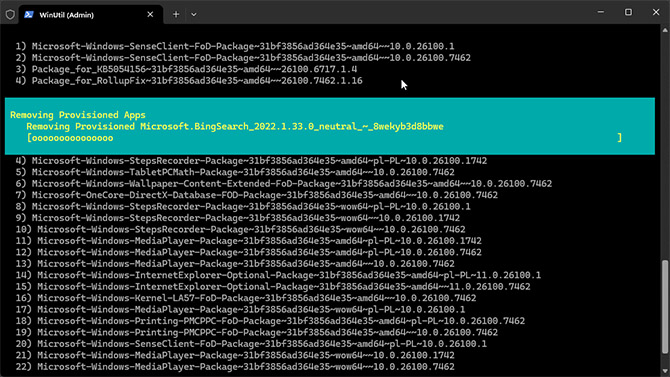Screen dimensions: 670x377
Task: Click the Kernel-LA57-FoD-Package line
Action: click(246, 298)
